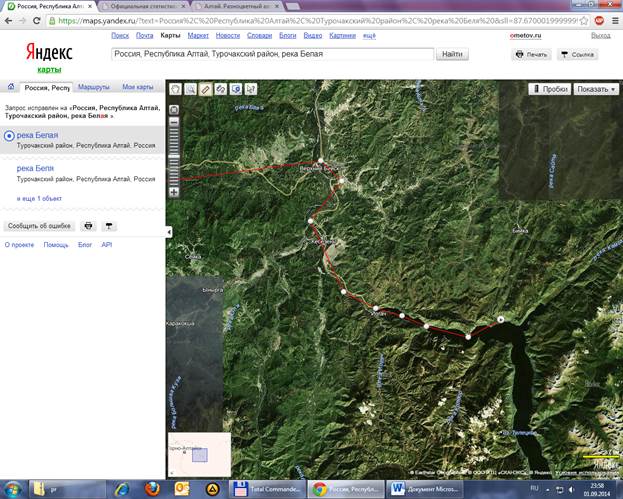Open the Показать dropdown on the map
623x499 pixels.
pyautogui.click(x=596, y=89)
